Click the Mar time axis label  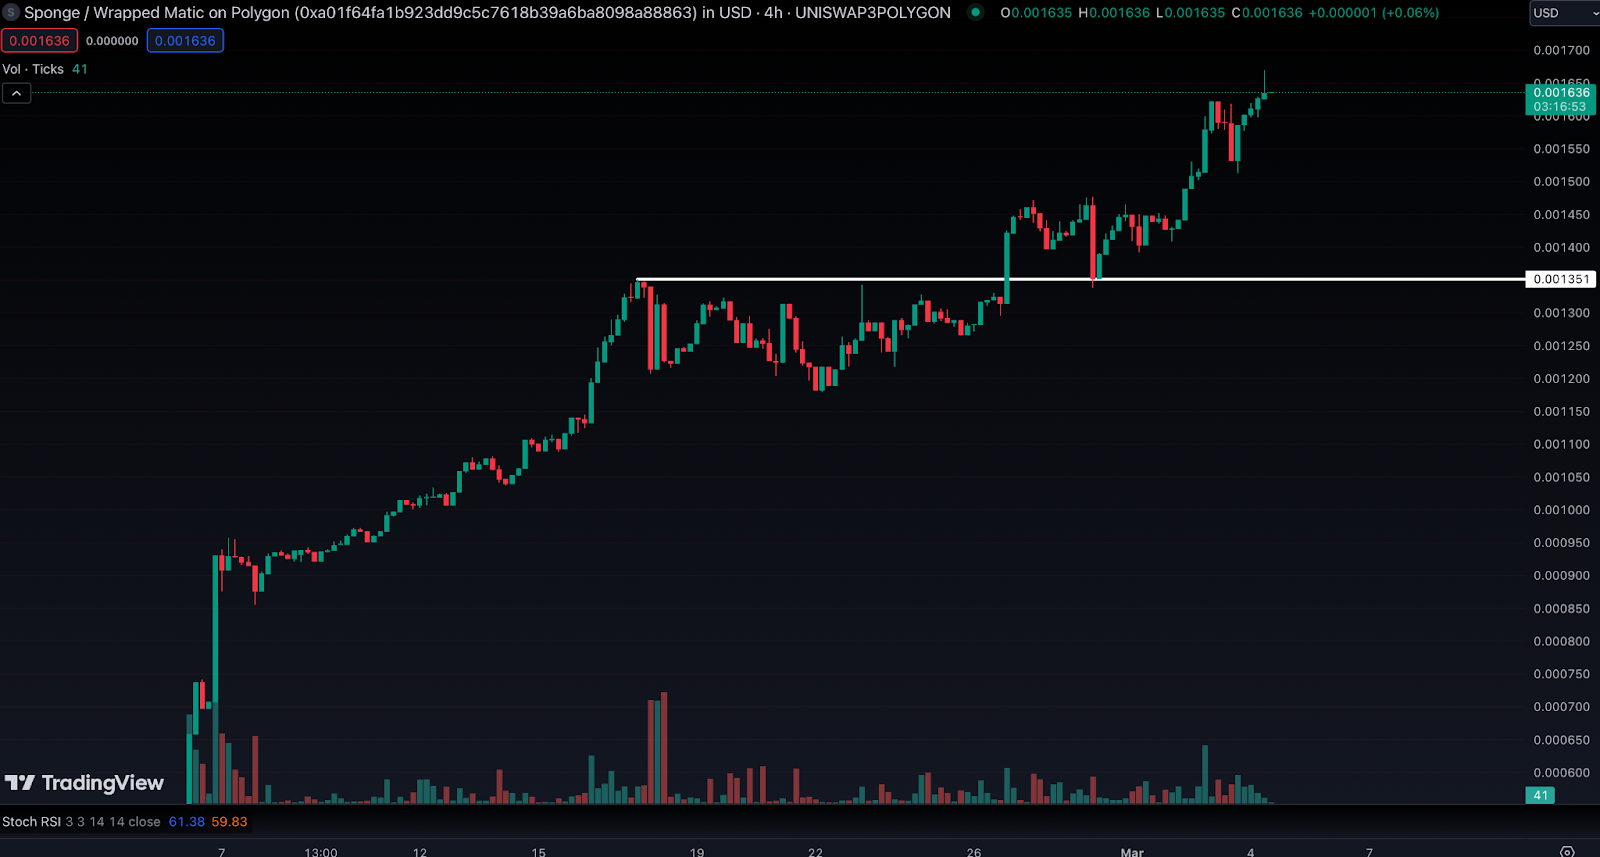coord(1132,852)
